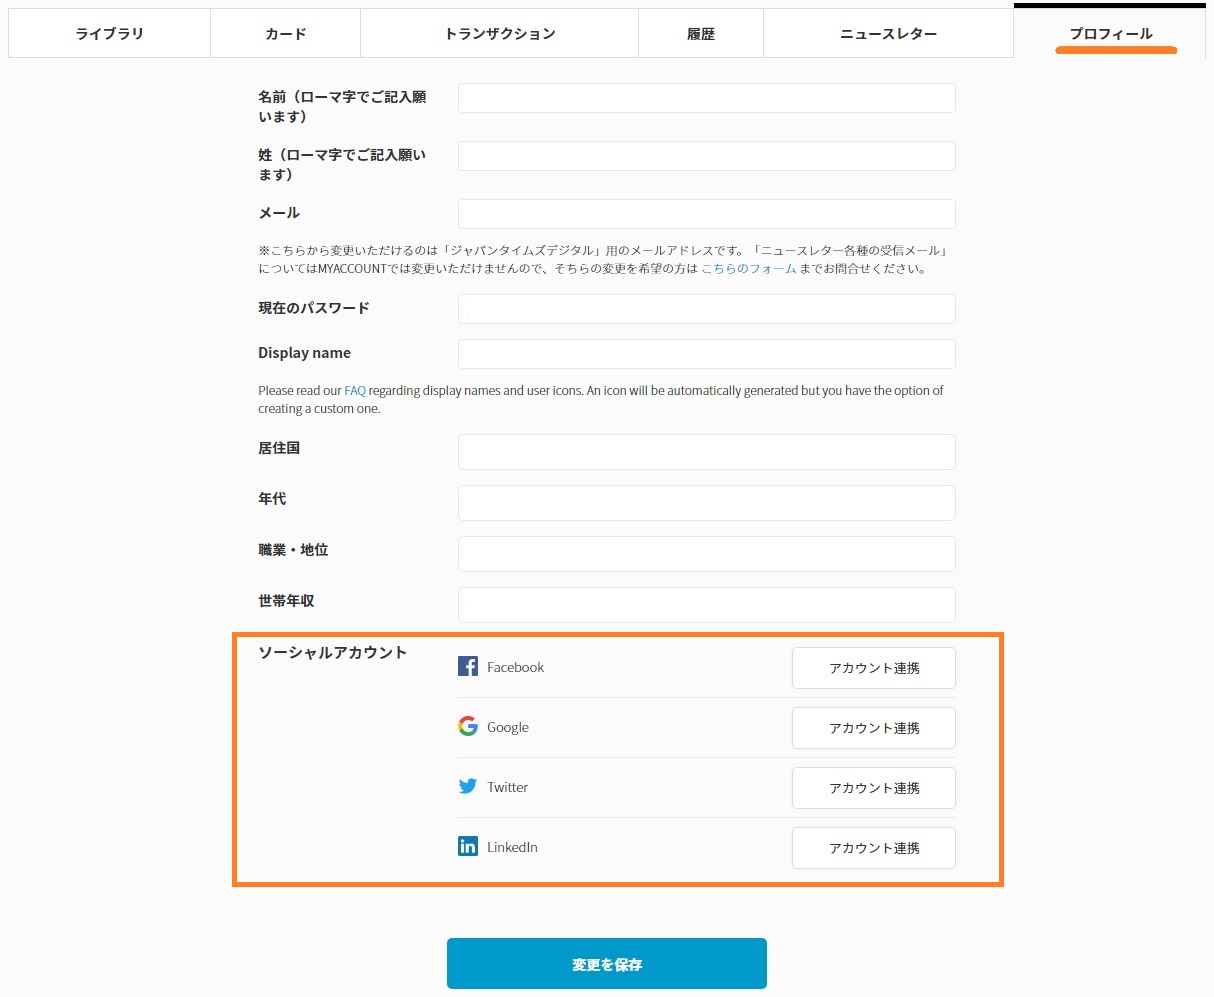Select the プロフィール tab

tap(1110, 31)
